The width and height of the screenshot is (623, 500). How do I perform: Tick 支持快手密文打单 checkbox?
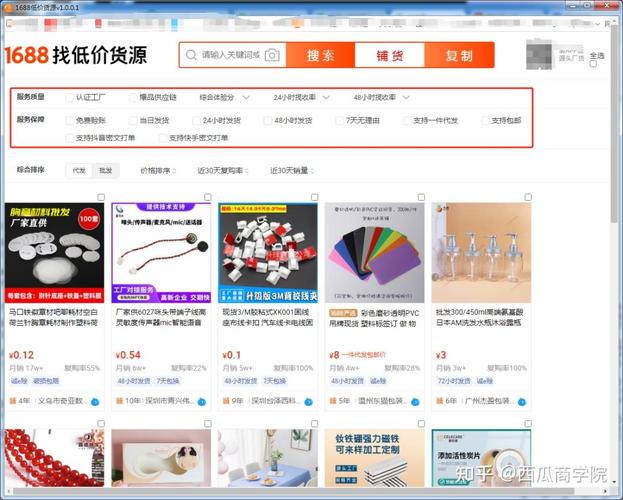pos(163,138)
